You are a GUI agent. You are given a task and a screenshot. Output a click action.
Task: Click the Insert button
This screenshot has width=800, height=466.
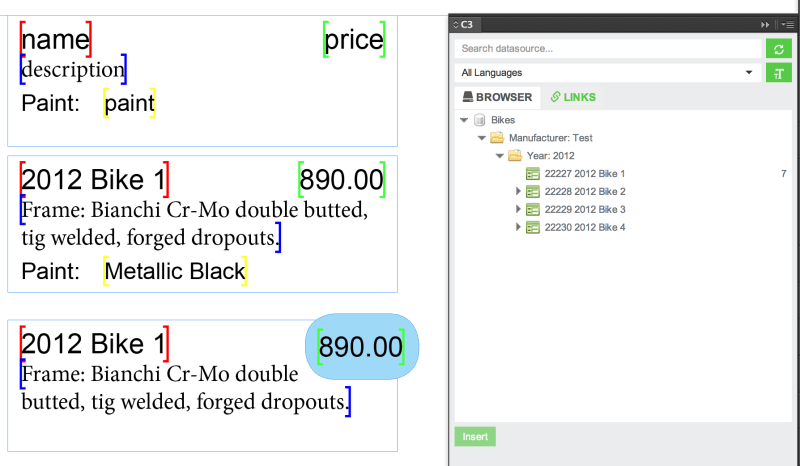(475, 437)
